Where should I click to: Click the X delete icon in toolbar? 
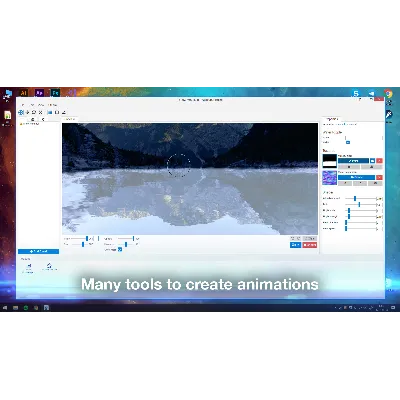40,113
